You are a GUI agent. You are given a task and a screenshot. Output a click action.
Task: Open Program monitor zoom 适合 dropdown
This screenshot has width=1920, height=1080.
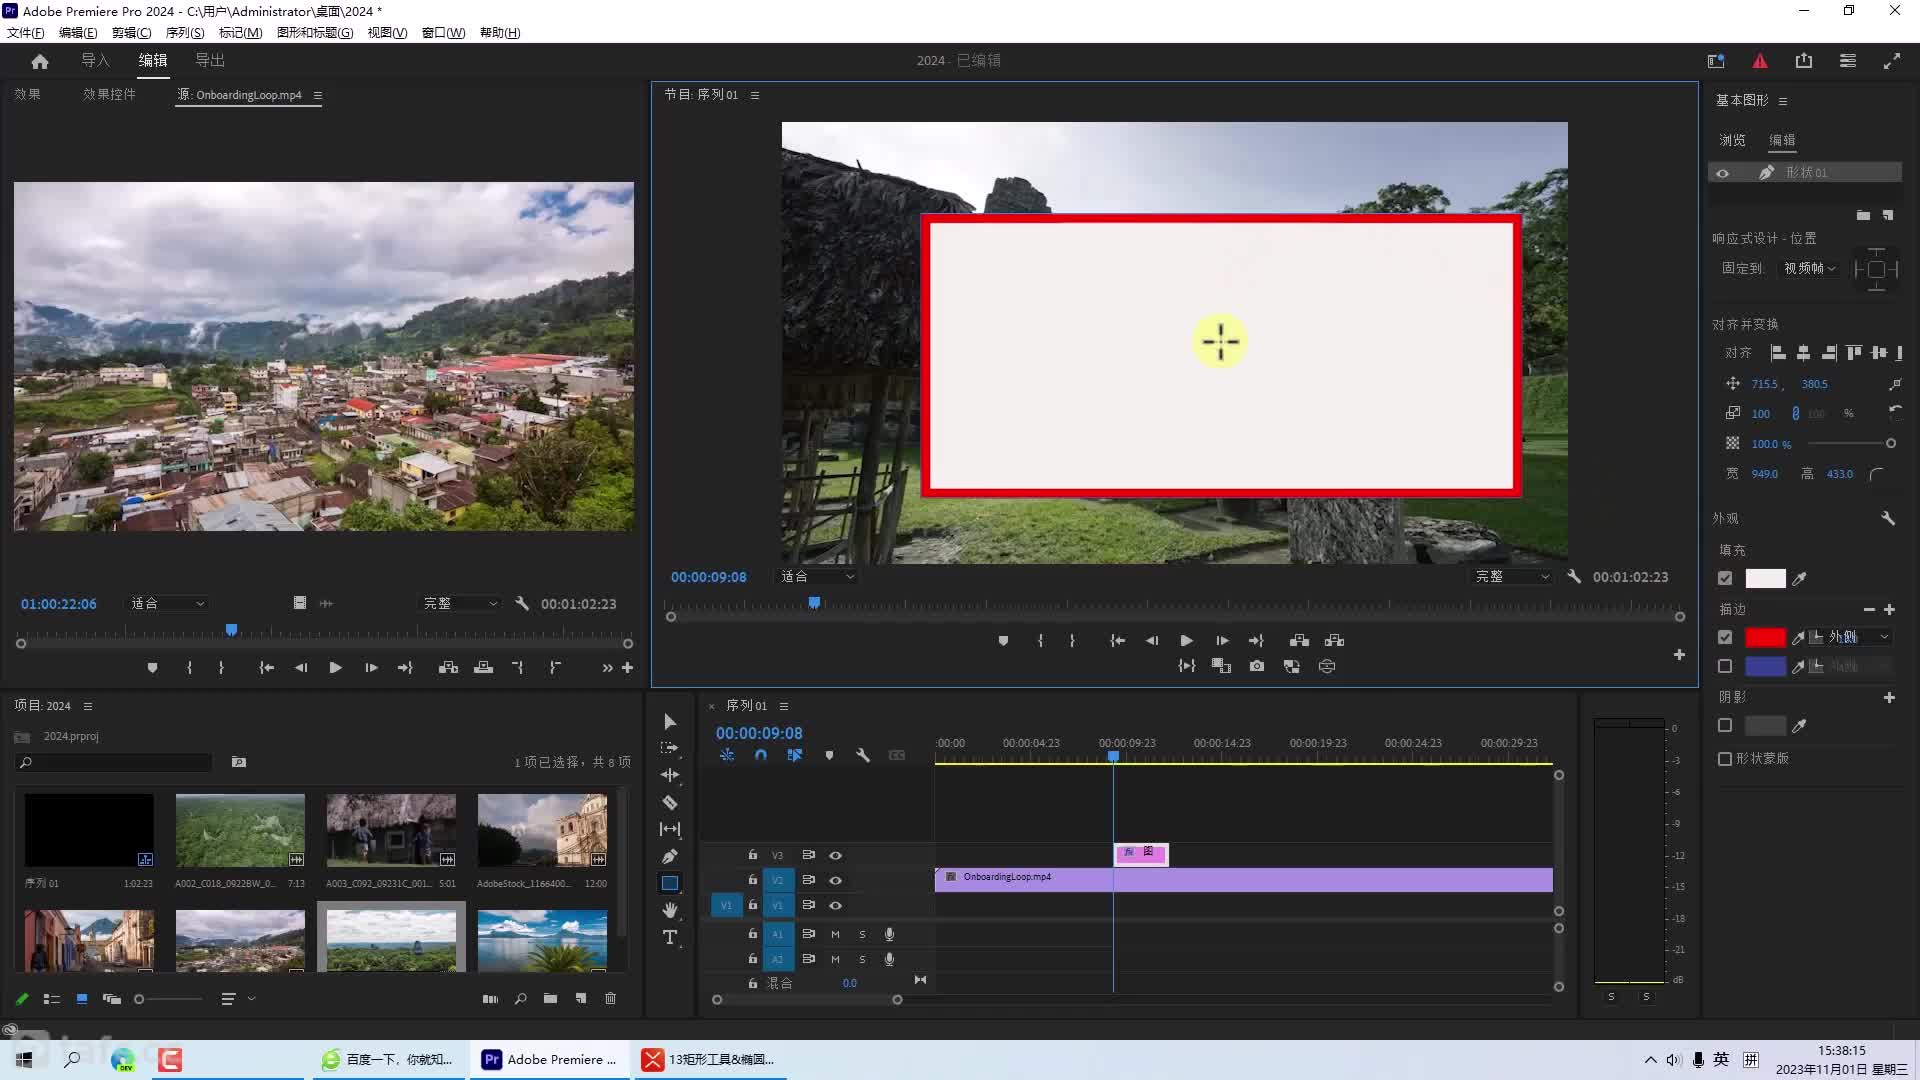[817, 577]
